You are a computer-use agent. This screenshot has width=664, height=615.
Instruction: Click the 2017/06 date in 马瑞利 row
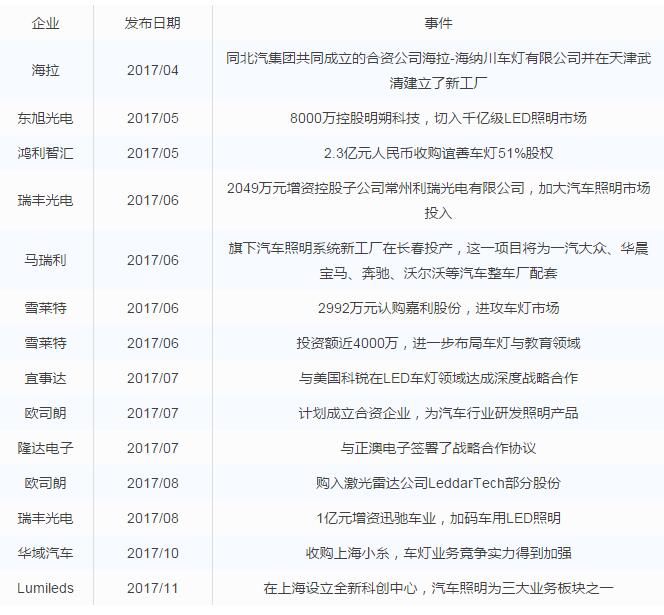click(152, 260)
